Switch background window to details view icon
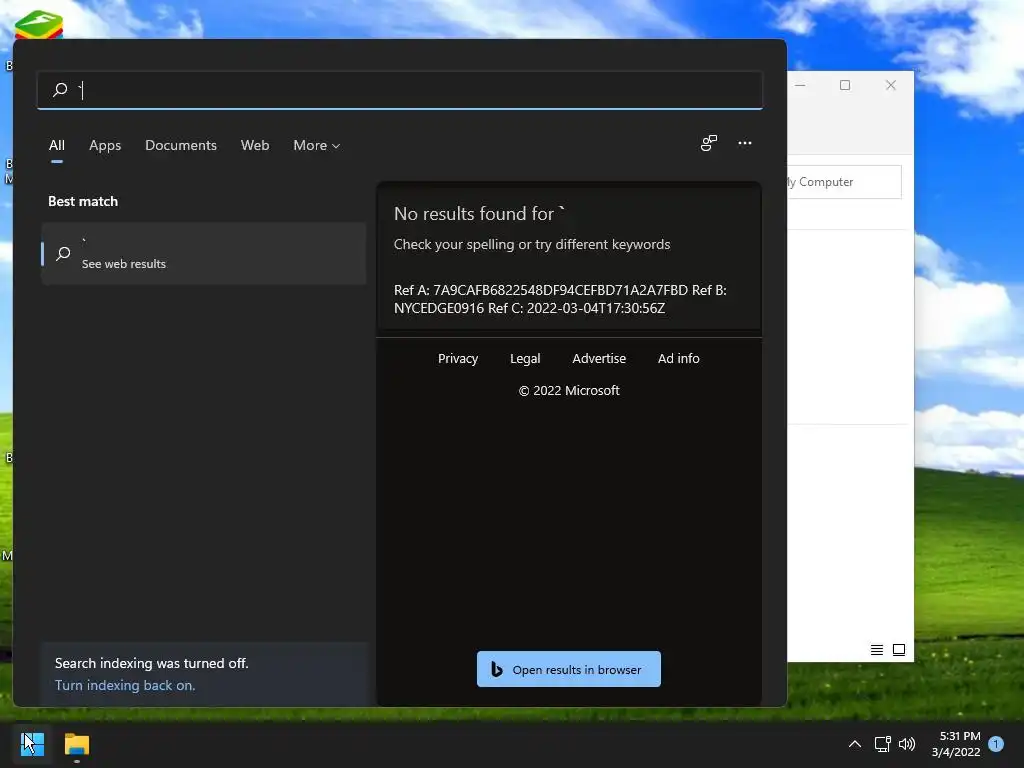This screenshot has width=1024, height=768. (x=876, y=650)
